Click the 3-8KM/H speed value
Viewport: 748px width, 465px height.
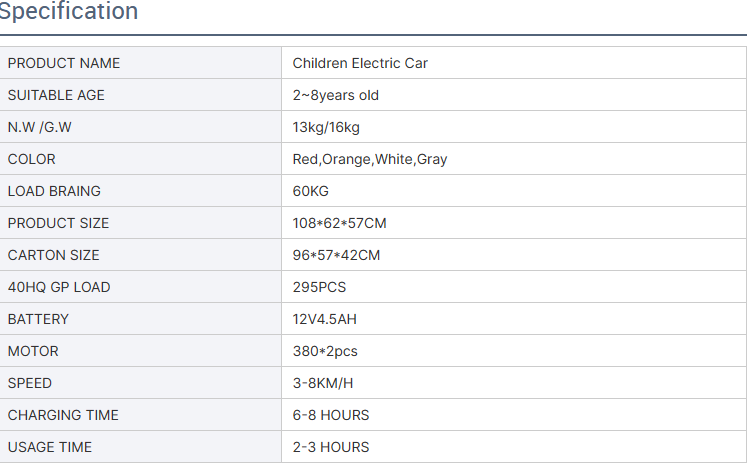[322, 383]
